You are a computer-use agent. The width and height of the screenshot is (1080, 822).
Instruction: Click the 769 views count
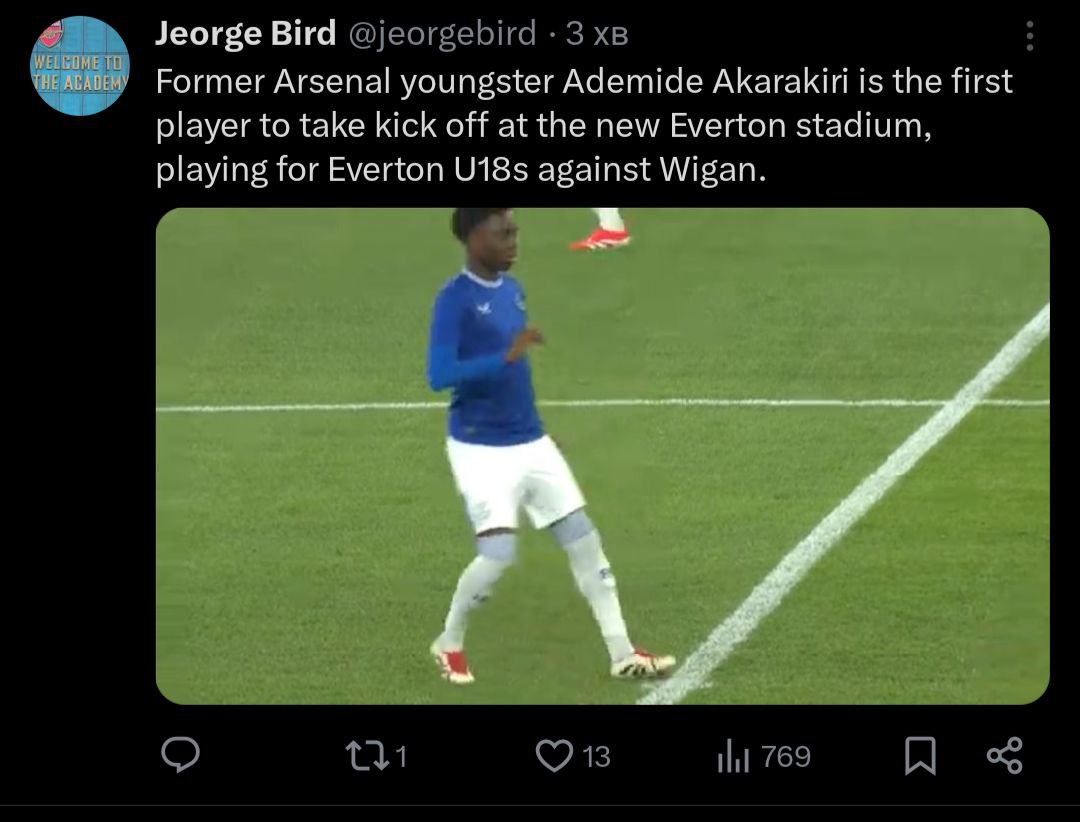click(x=785, y=757)
